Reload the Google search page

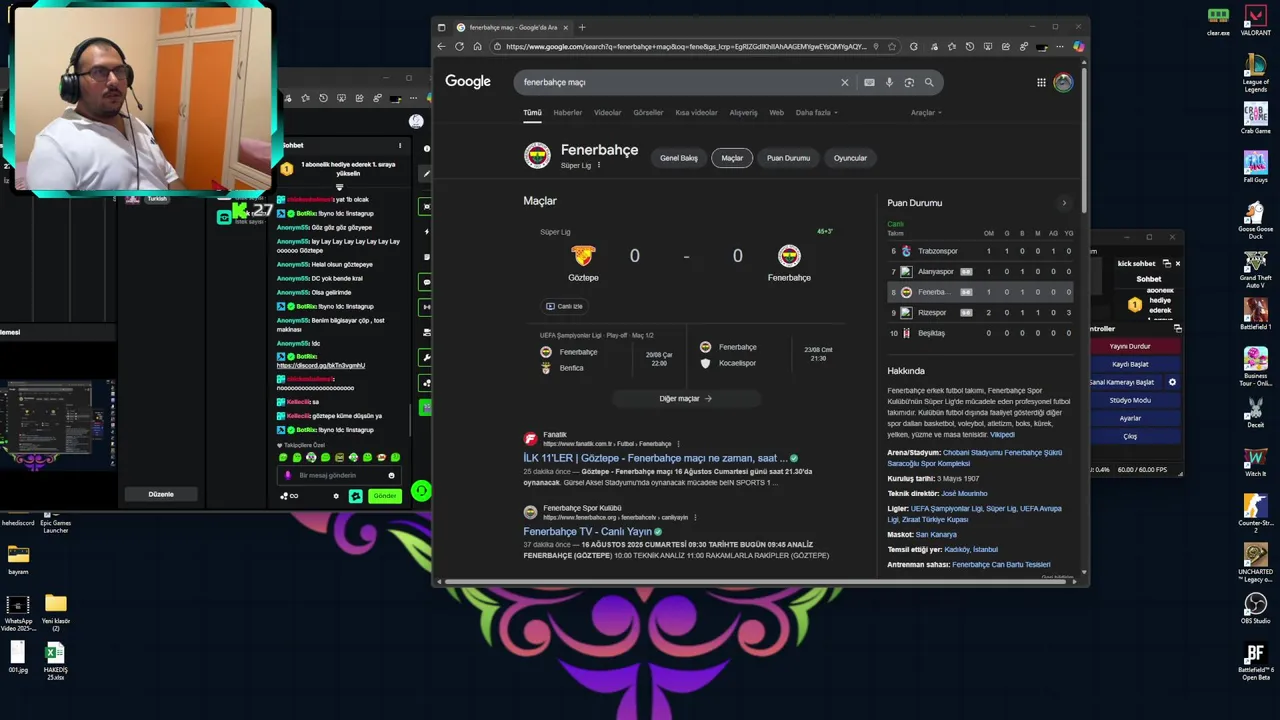pos(459,46)
